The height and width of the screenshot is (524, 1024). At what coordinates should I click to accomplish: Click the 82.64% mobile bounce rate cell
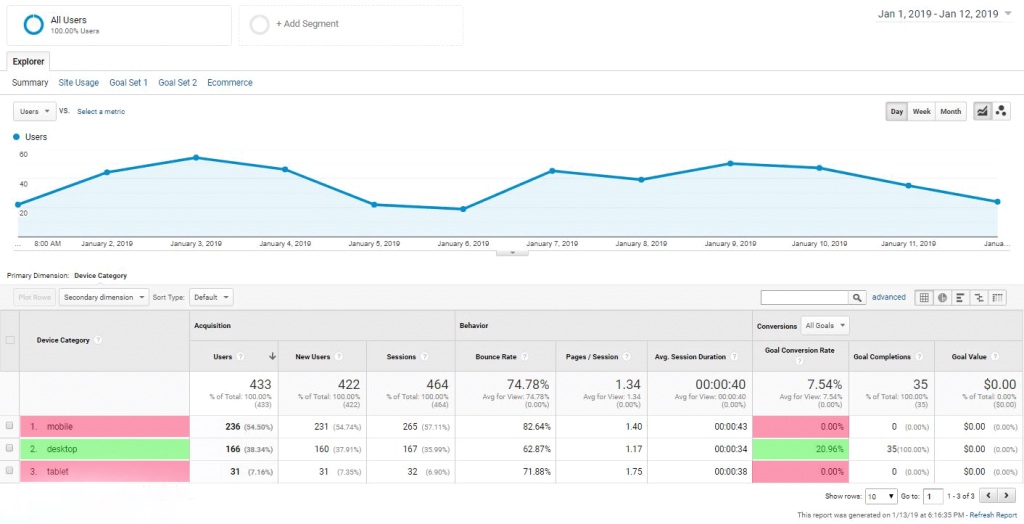(x=505, y=427)
